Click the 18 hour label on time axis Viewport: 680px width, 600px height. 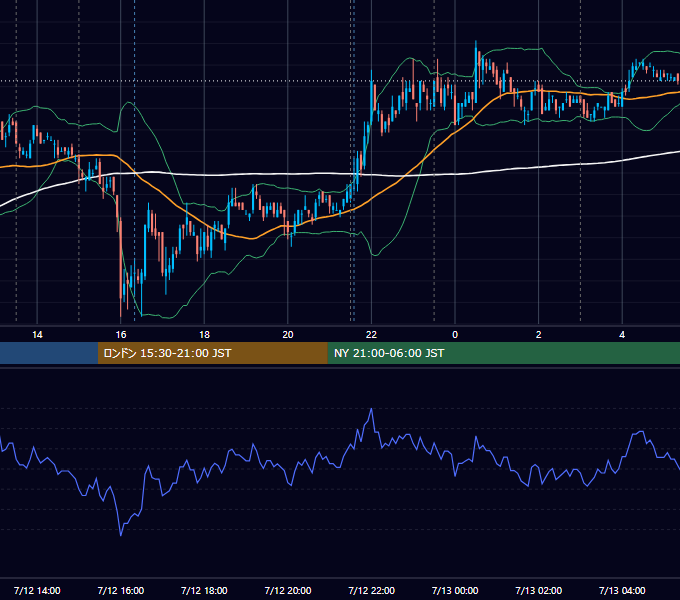tap(204, 335)
